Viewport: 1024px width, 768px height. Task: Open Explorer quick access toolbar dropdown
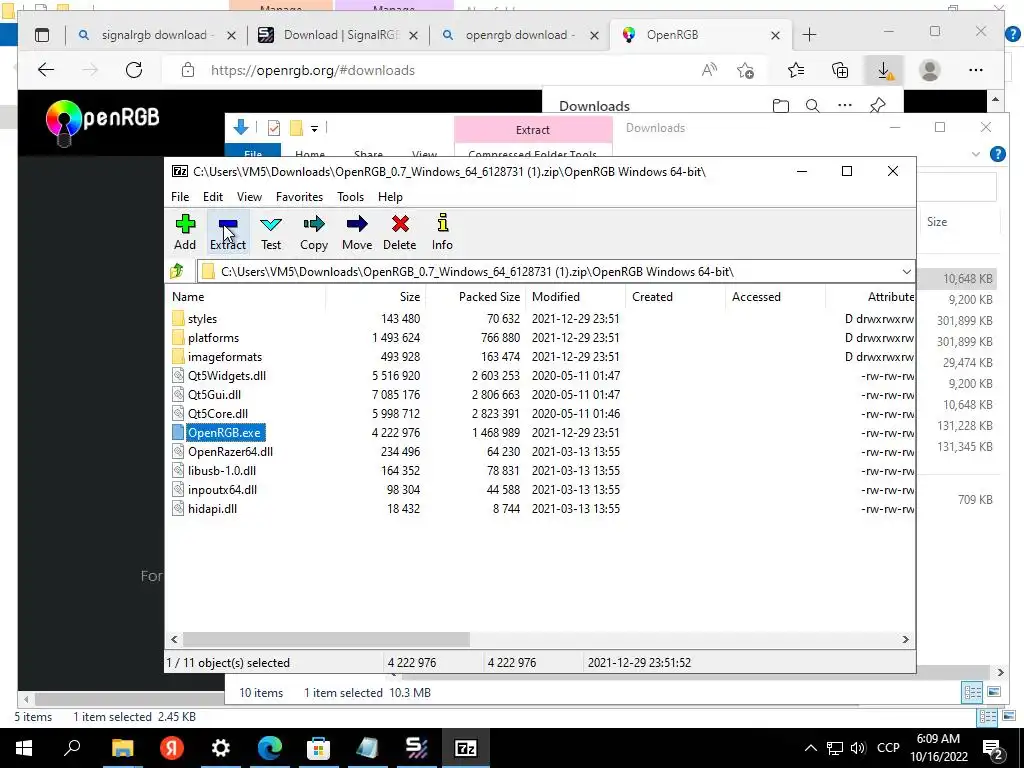[315, 129]
